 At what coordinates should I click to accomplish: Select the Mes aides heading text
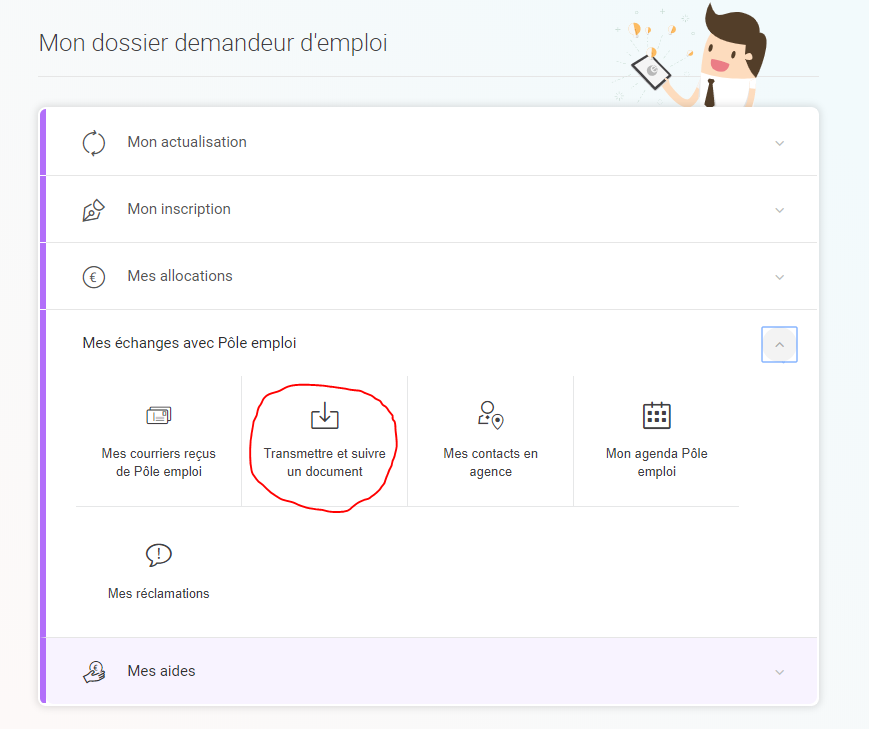(161, 671)
